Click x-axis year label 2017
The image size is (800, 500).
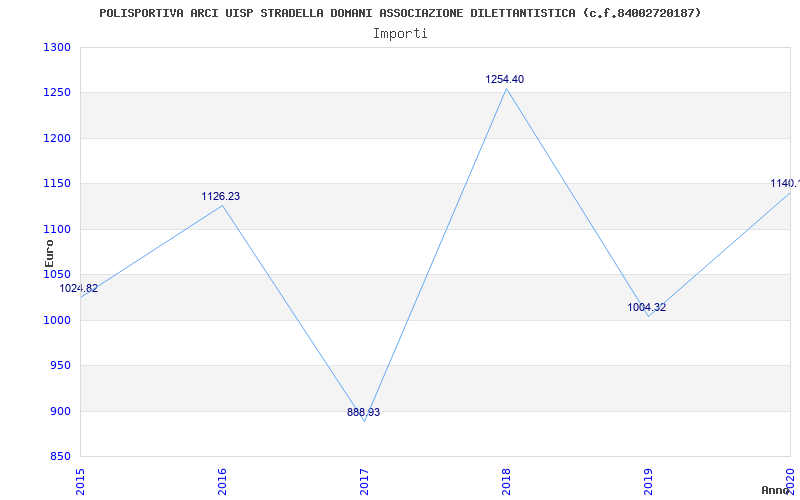tap(364, 482)
